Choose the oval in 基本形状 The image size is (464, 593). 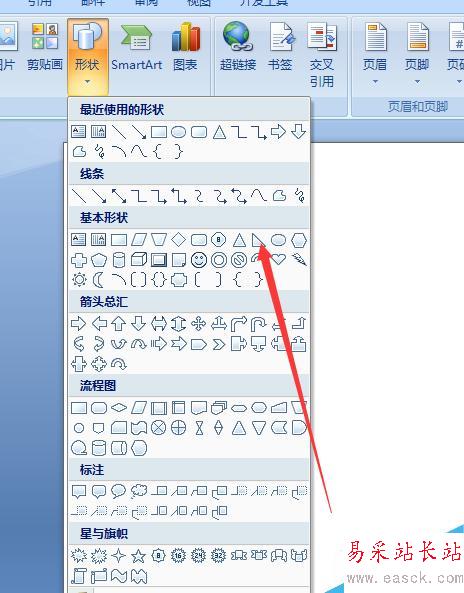[279, 240]
